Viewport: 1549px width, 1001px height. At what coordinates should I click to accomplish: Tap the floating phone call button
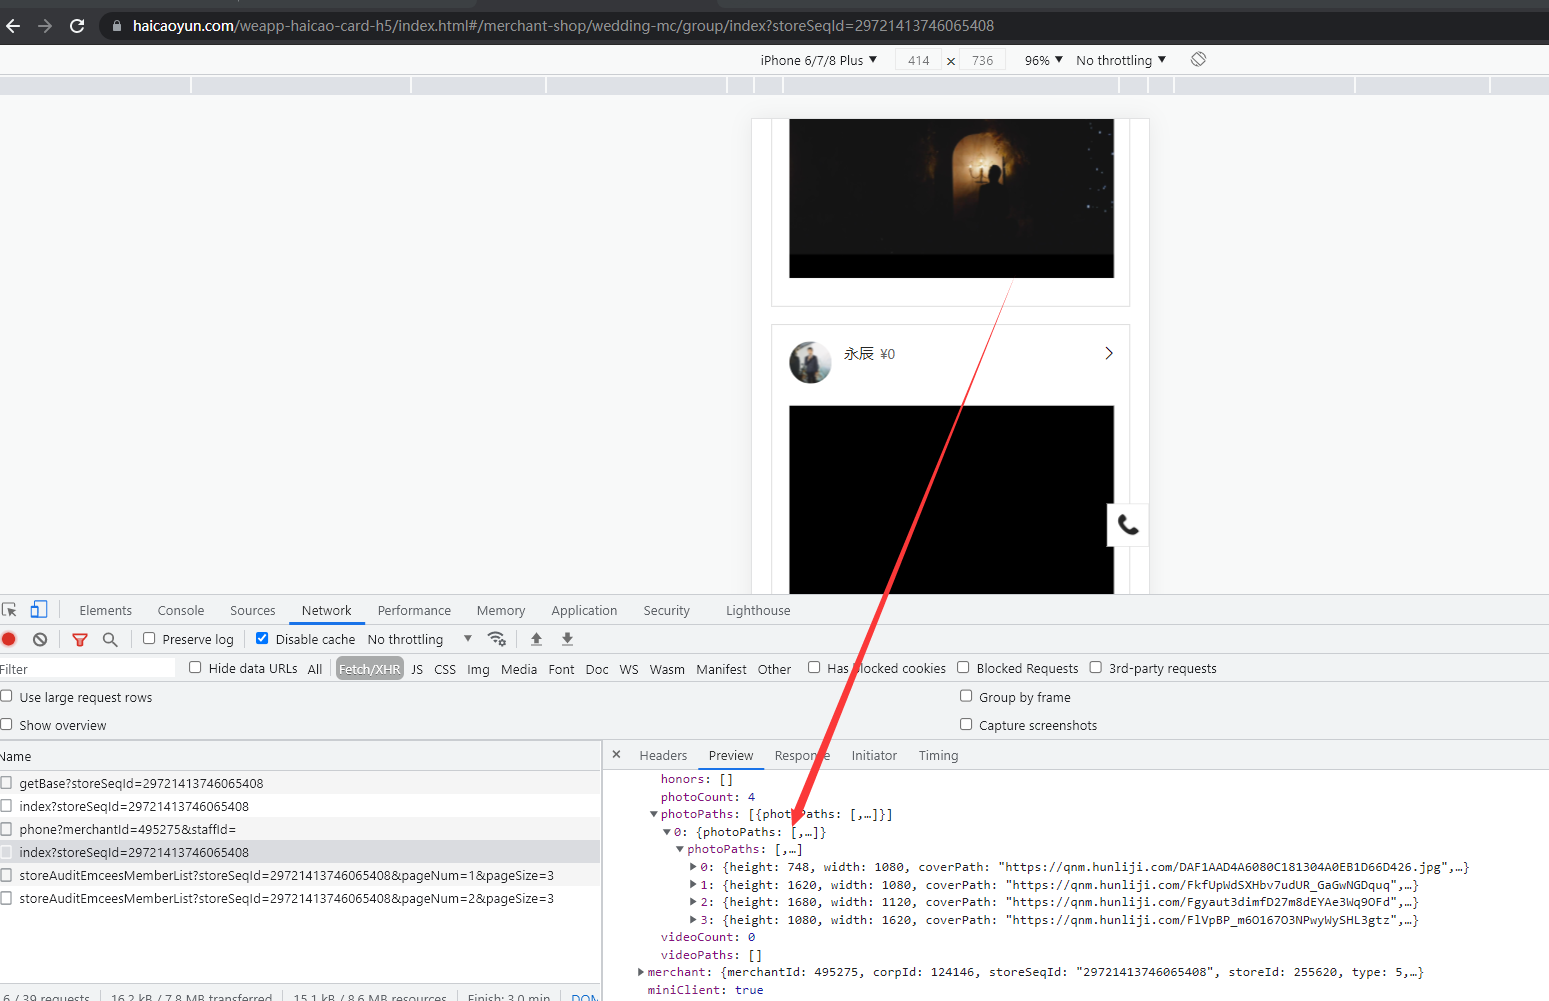1128,525
